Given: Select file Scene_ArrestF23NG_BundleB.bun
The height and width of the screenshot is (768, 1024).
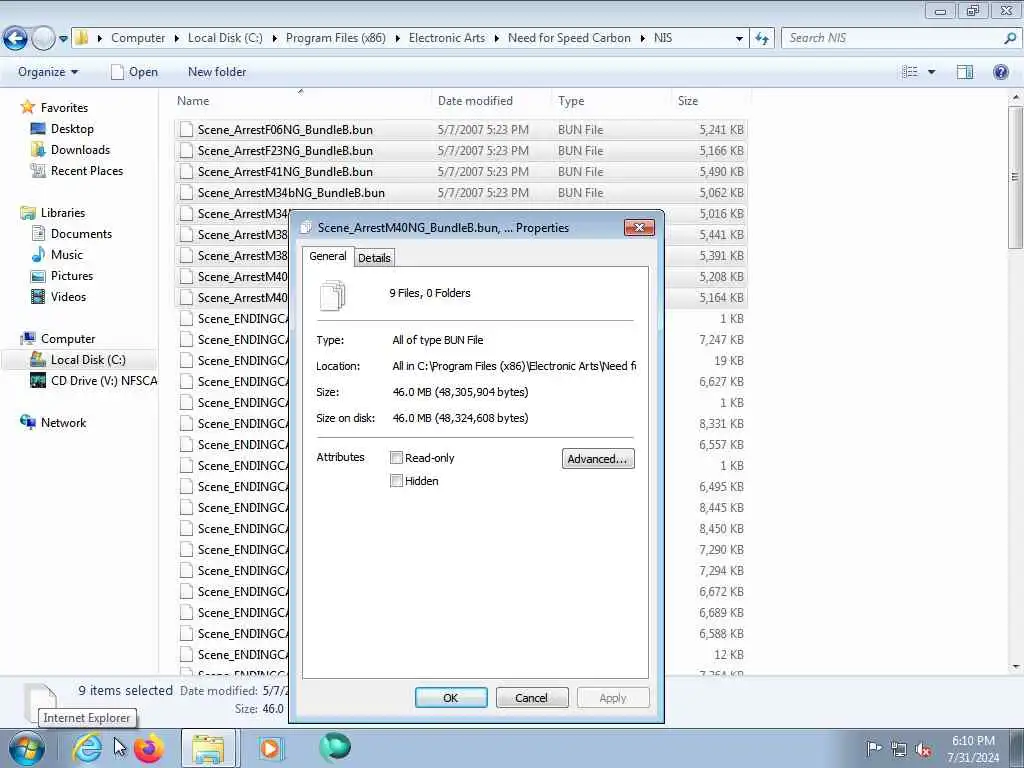Looking at the screenshot, I should [460, 151].
